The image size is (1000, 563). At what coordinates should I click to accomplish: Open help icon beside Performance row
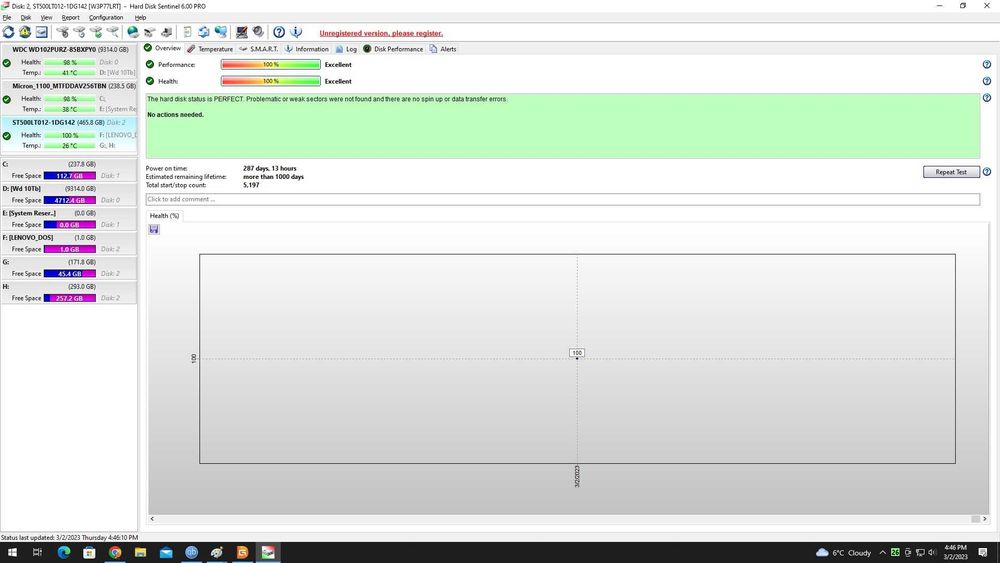(x=987, y=64)
